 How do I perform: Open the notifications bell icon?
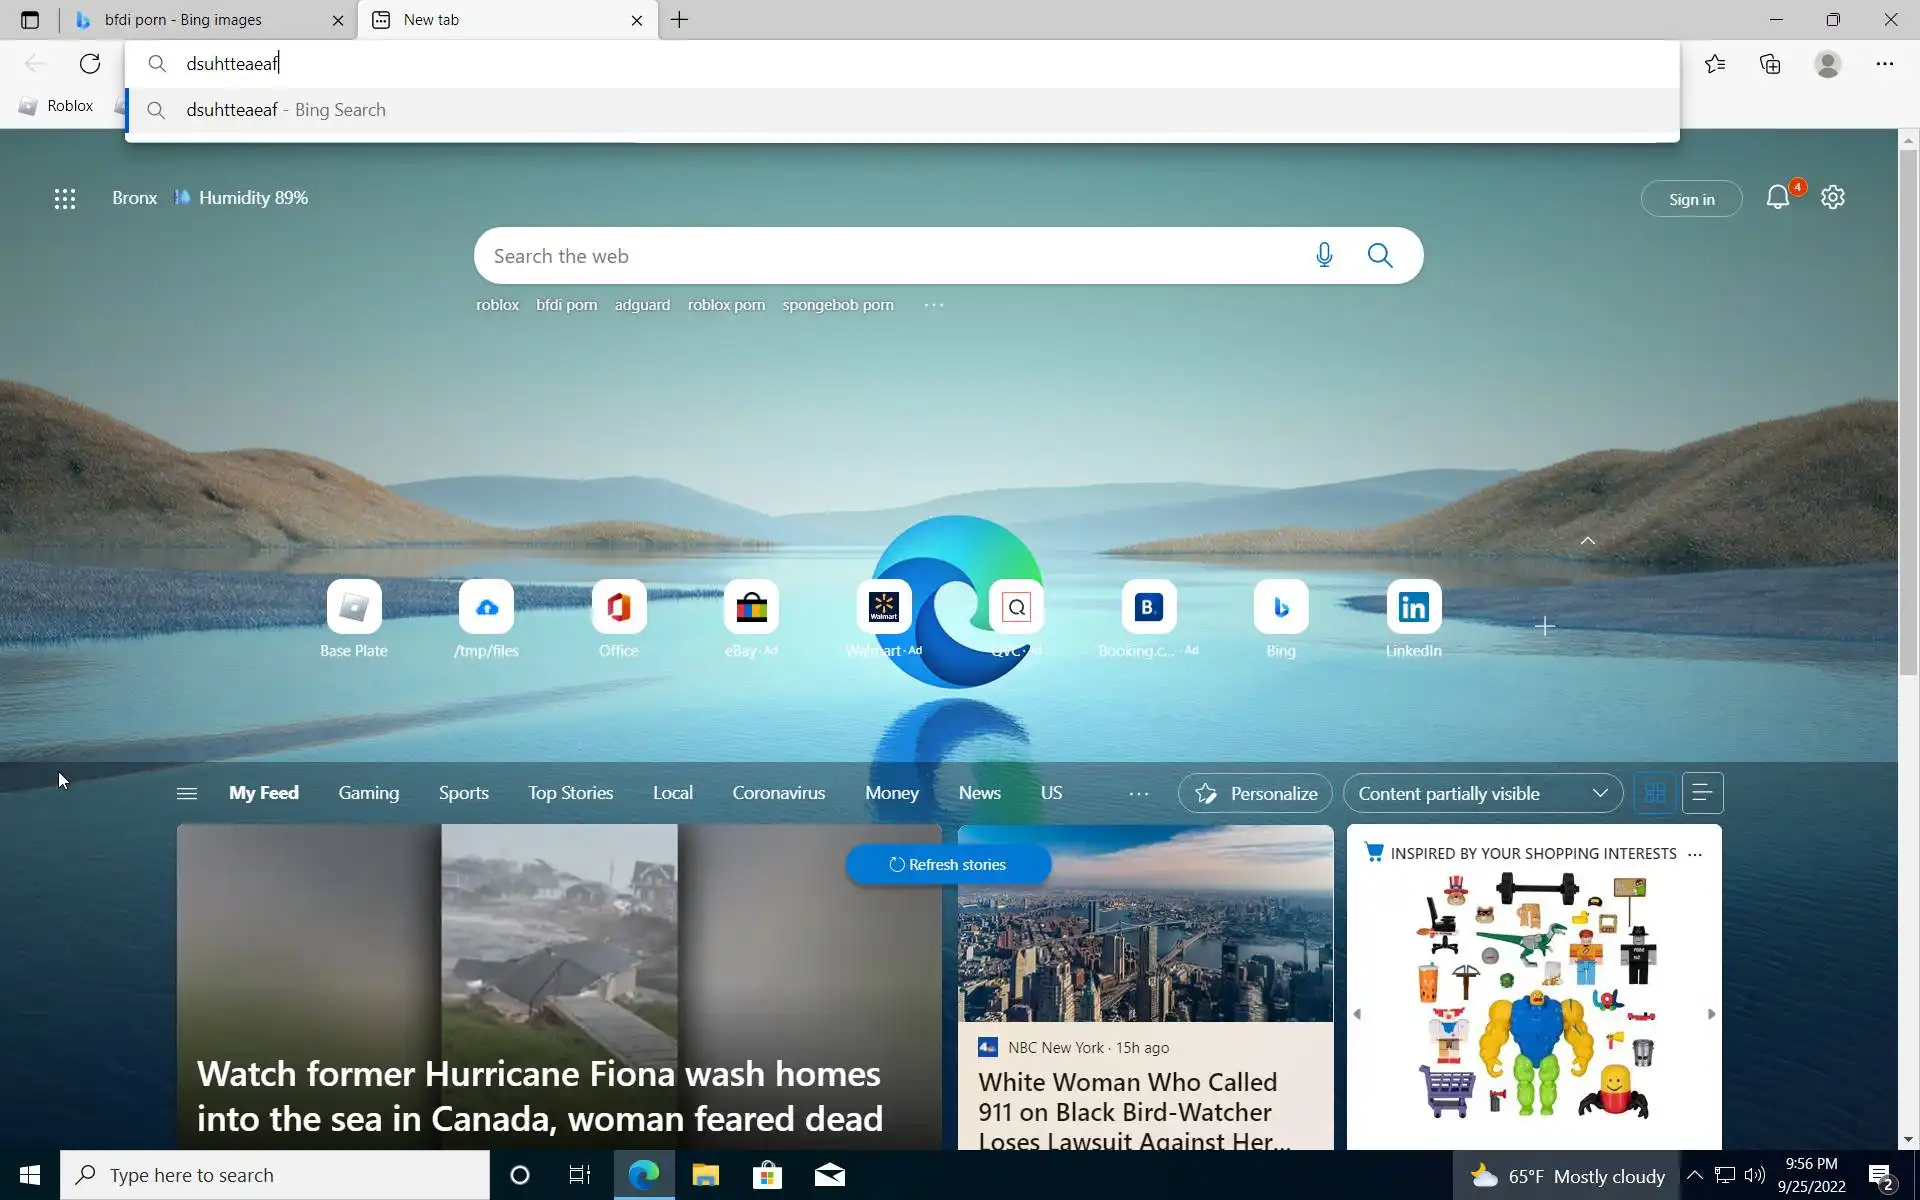(x=1777, y=198)
